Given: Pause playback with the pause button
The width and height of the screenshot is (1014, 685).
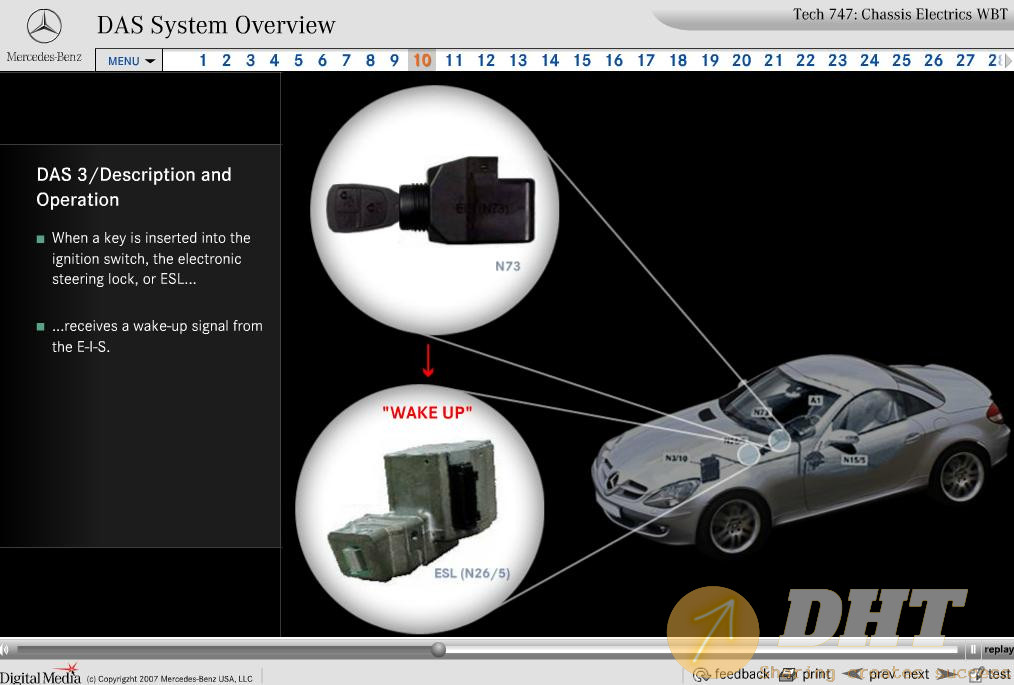Looking at the screenshot, I should [973, 649].
